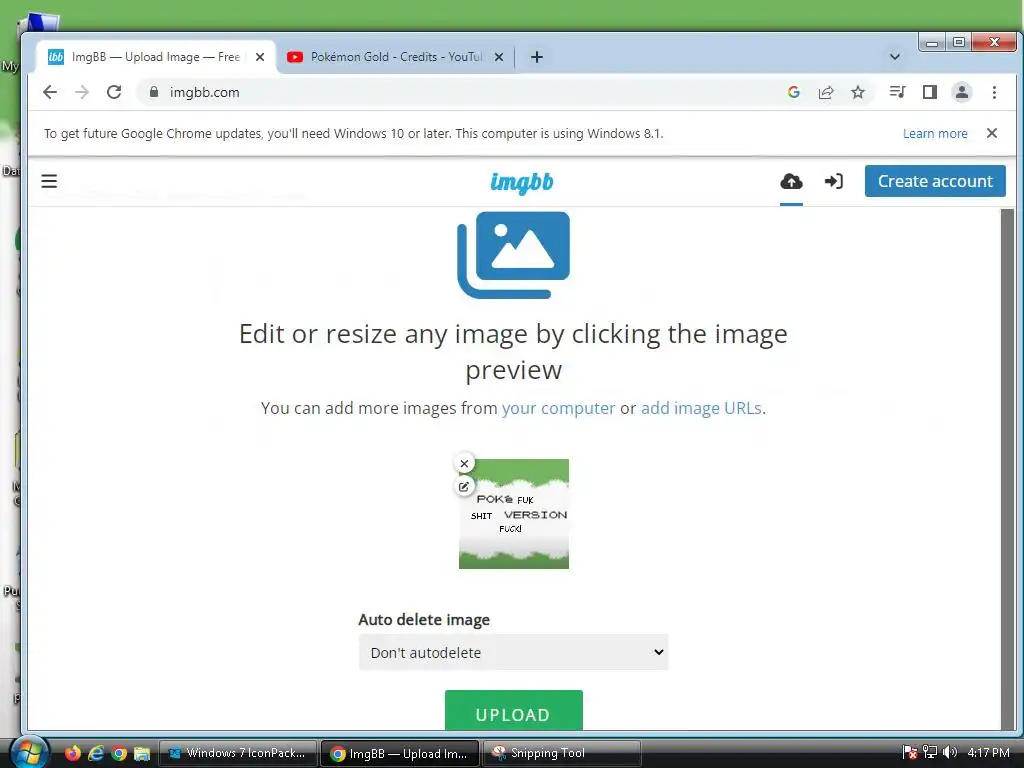The image size is (1024, 768).
Task: Click the green UPLOAD button
Action: (x=513, y=711)
